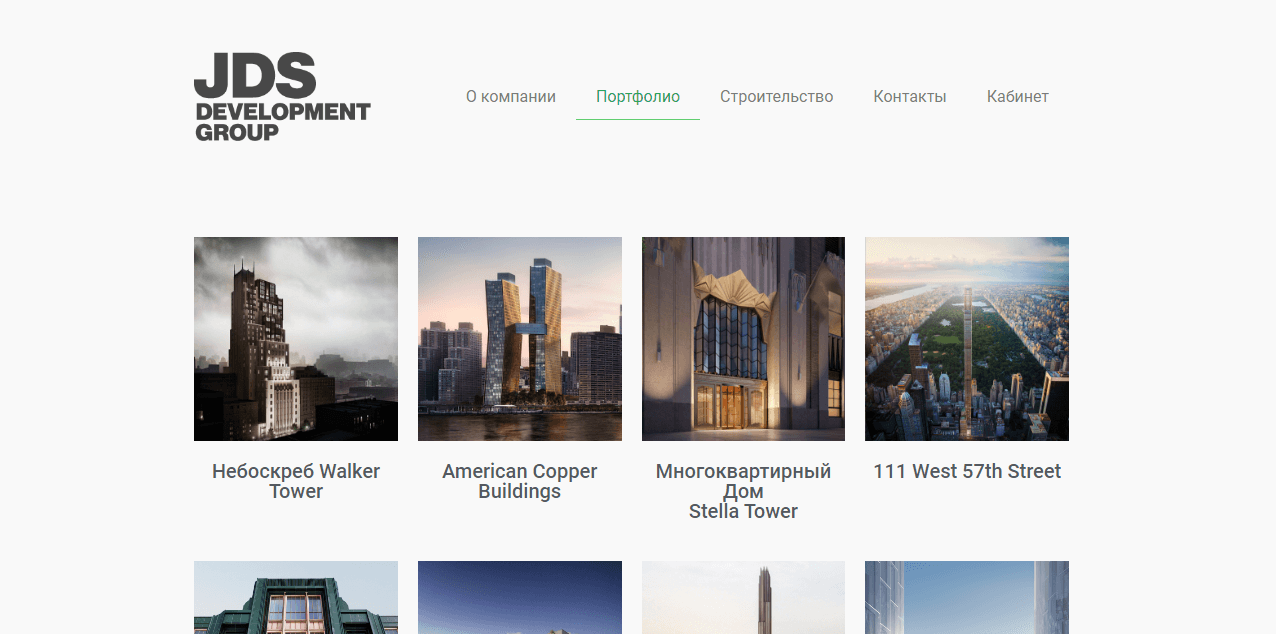The height and width of the screenshot is (634, 1276).
Task: Open the American Copper Buildings title link
Action: [519, 481]
